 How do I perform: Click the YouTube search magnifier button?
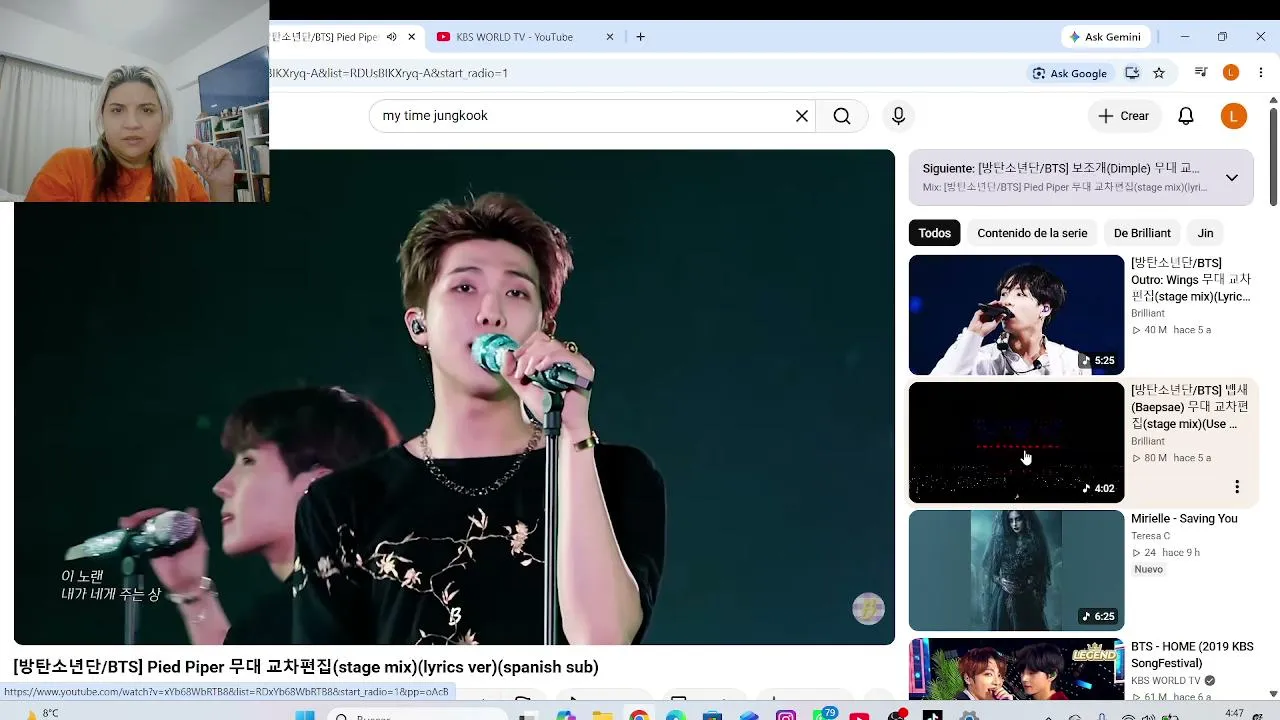(842, 116)
